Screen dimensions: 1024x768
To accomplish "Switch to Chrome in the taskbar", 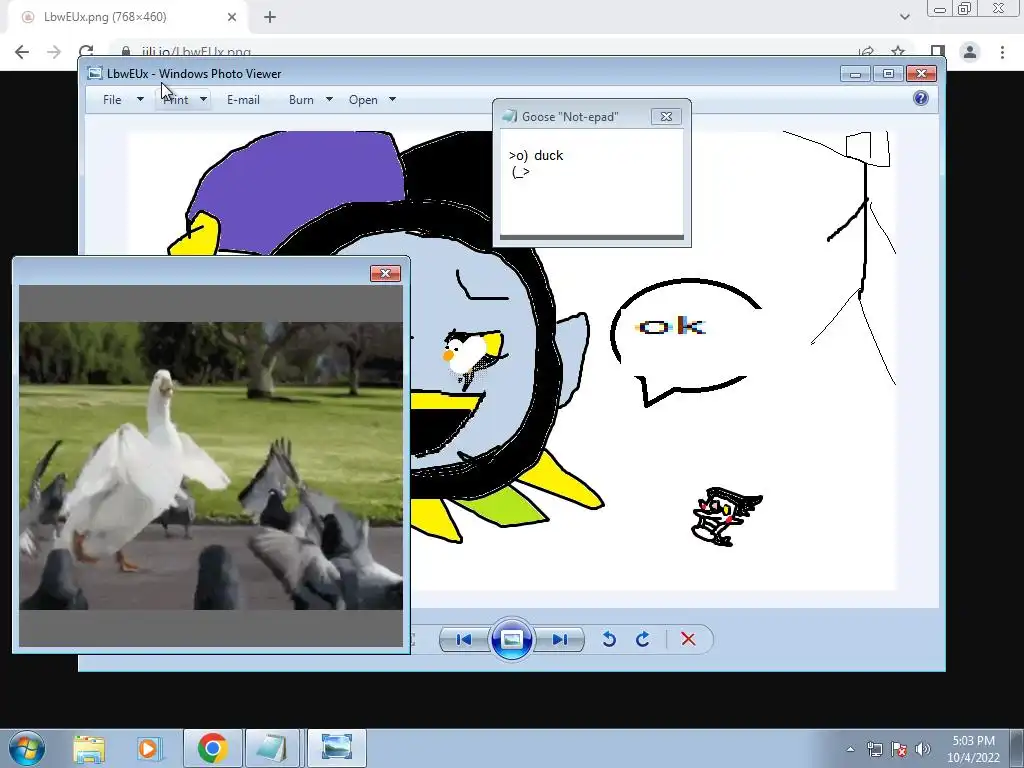I will tap(212, 748).
